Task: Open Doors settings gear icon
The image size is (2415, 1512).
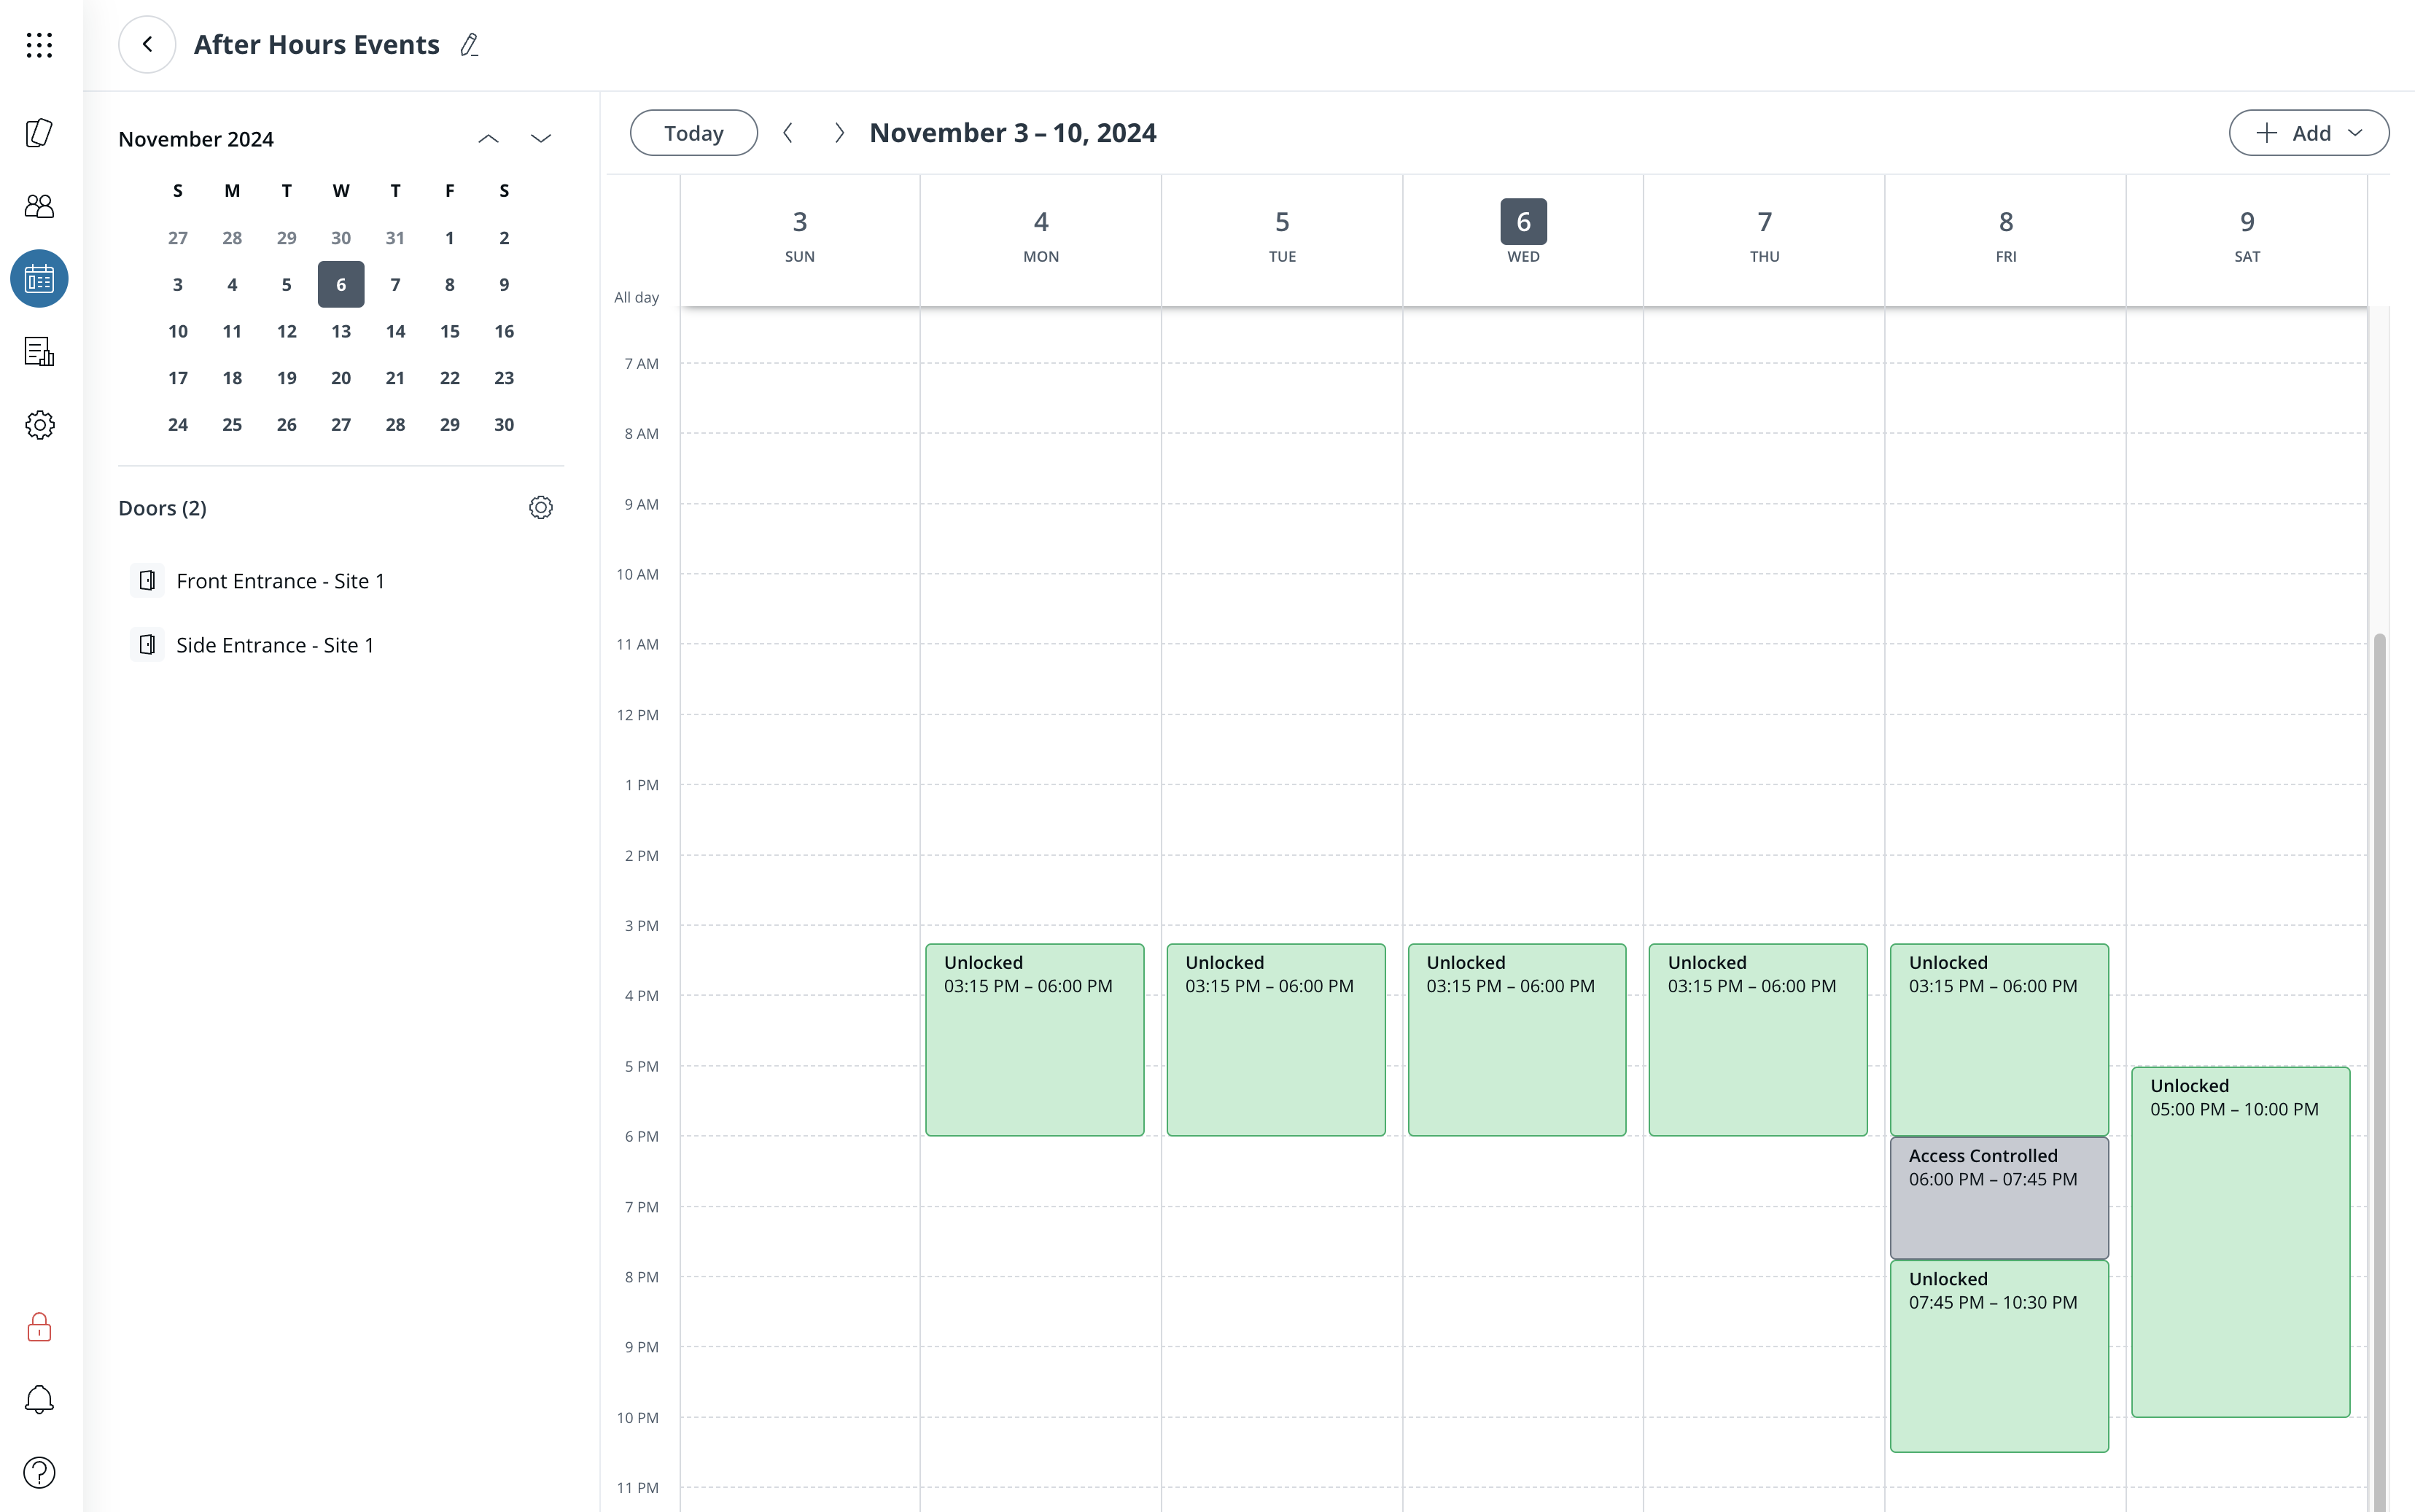Action: pos(540,508)
